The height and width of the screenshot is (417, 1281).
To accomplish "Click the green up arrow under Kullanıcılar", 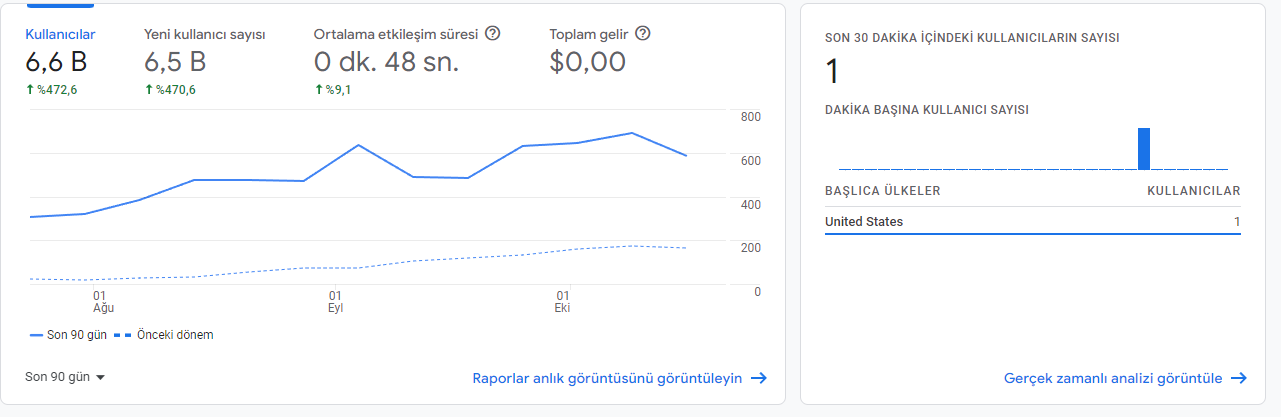I will pos(30,90).
